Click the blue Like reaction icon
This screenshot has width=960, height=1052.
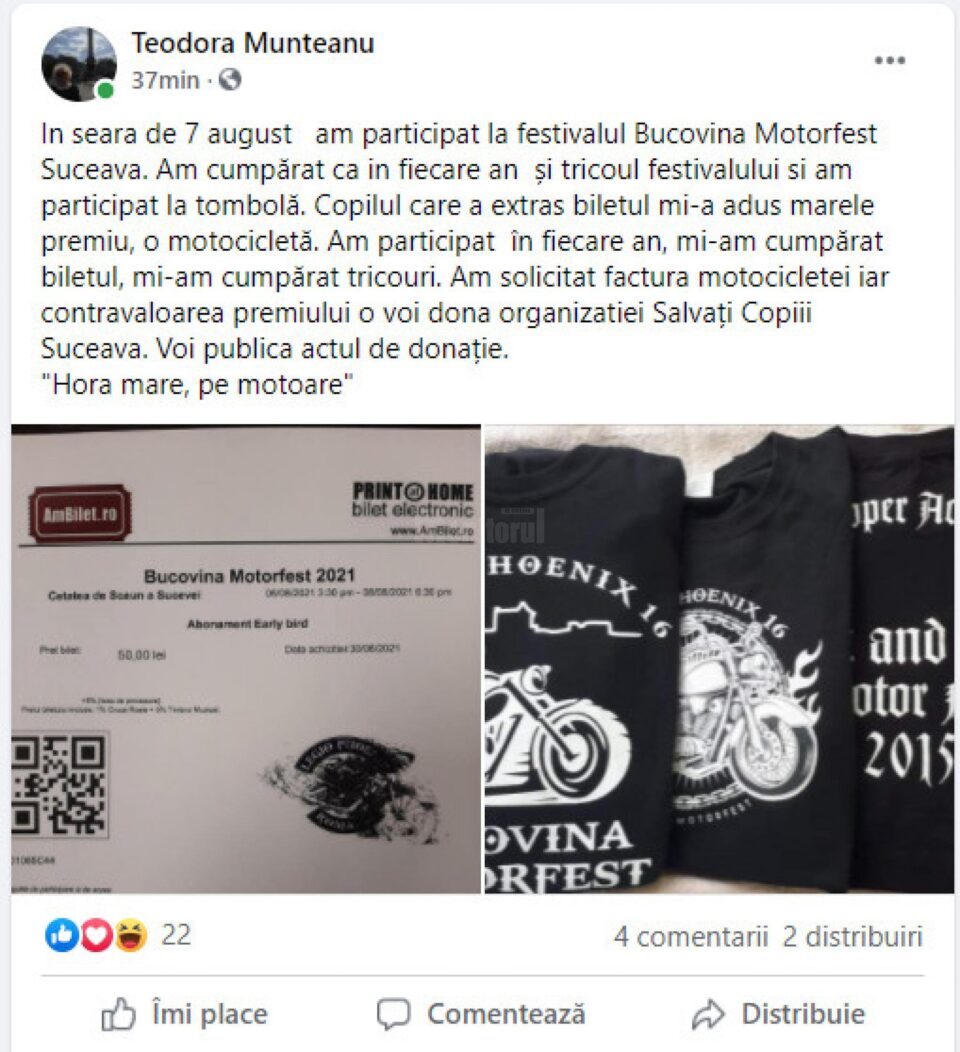click(x=62, y=935)
